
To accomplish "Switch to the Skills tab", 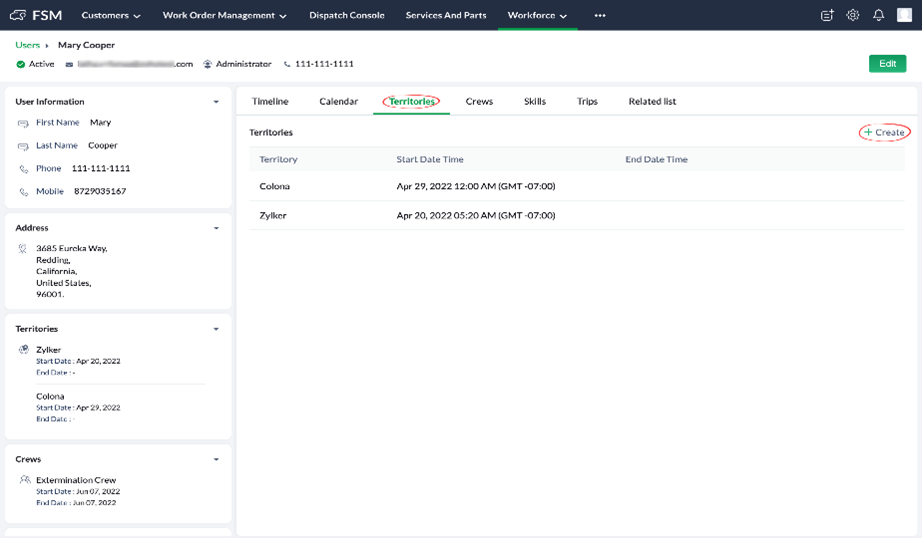I will click(x=535, y=101).
